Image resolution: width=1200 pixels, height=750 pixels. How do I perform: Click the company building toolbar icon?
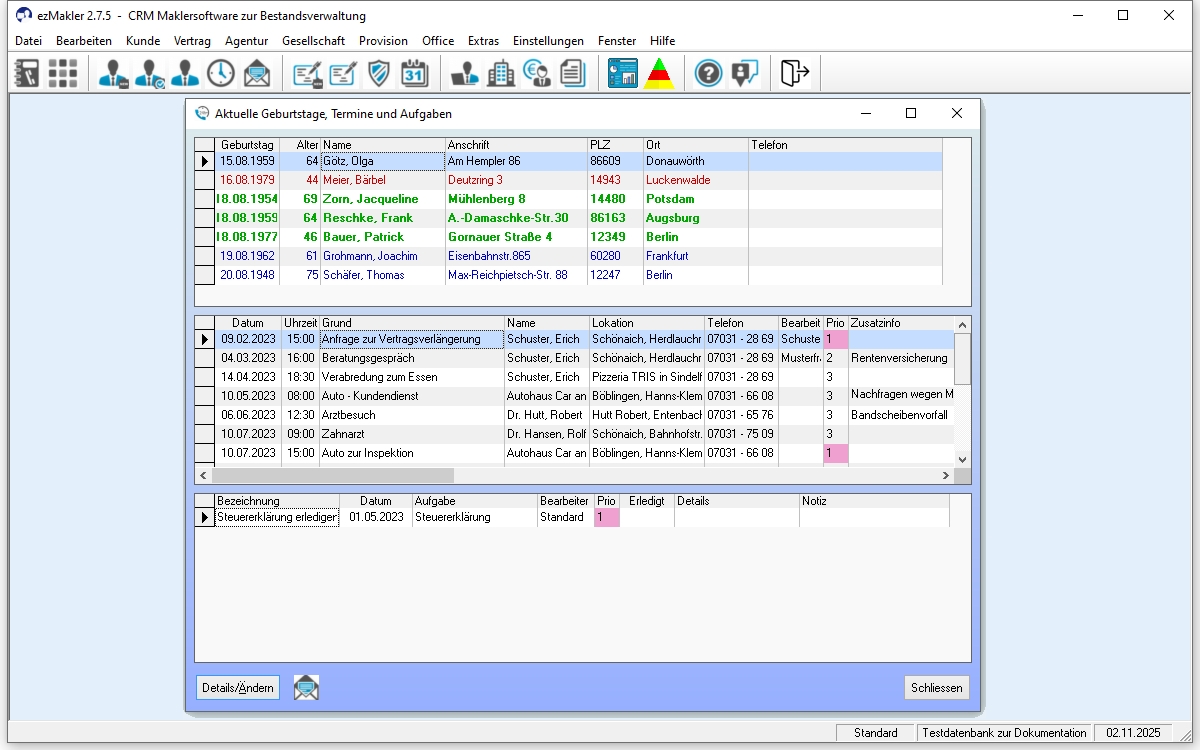click(501, 73)
